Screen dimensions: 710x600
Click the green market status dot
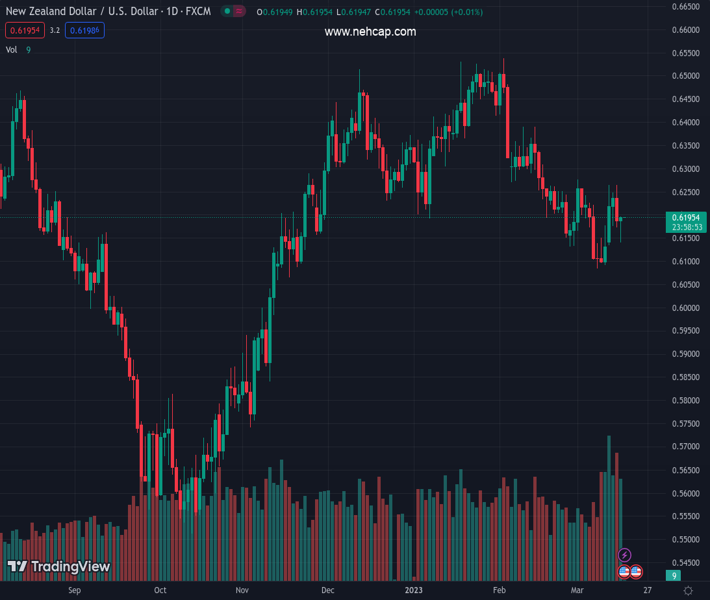click(x=228, y=12)
